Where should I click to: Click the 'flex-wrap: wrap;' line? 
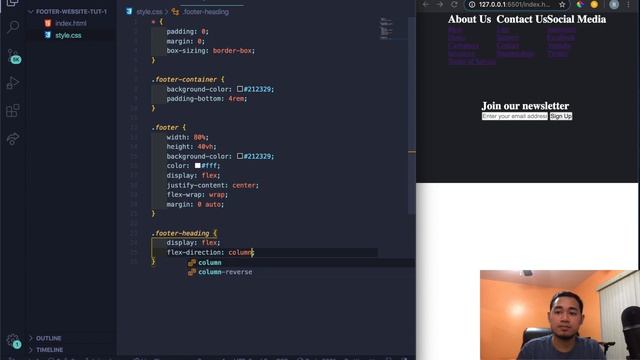197,195
